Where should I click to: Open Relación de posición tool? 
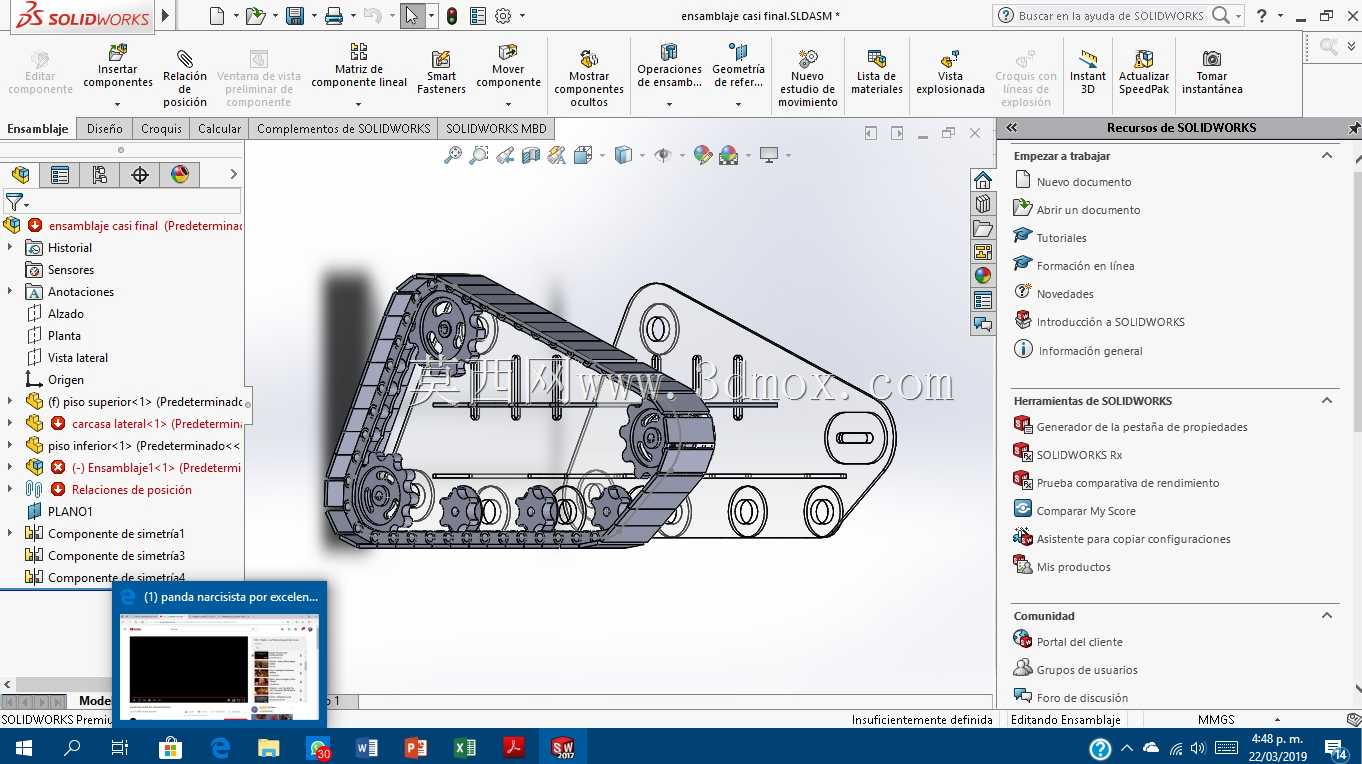click(185, 76)
